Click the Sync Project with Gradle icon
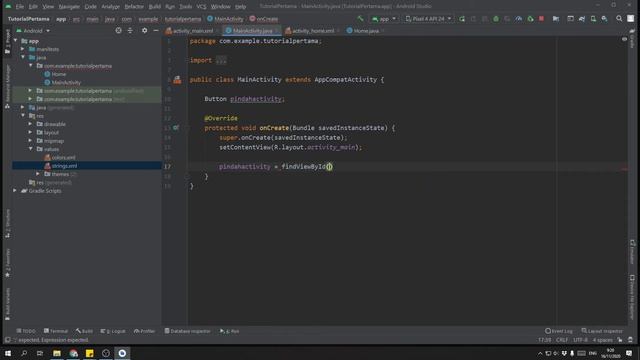 pyautogui.click(x=582, y=19)
